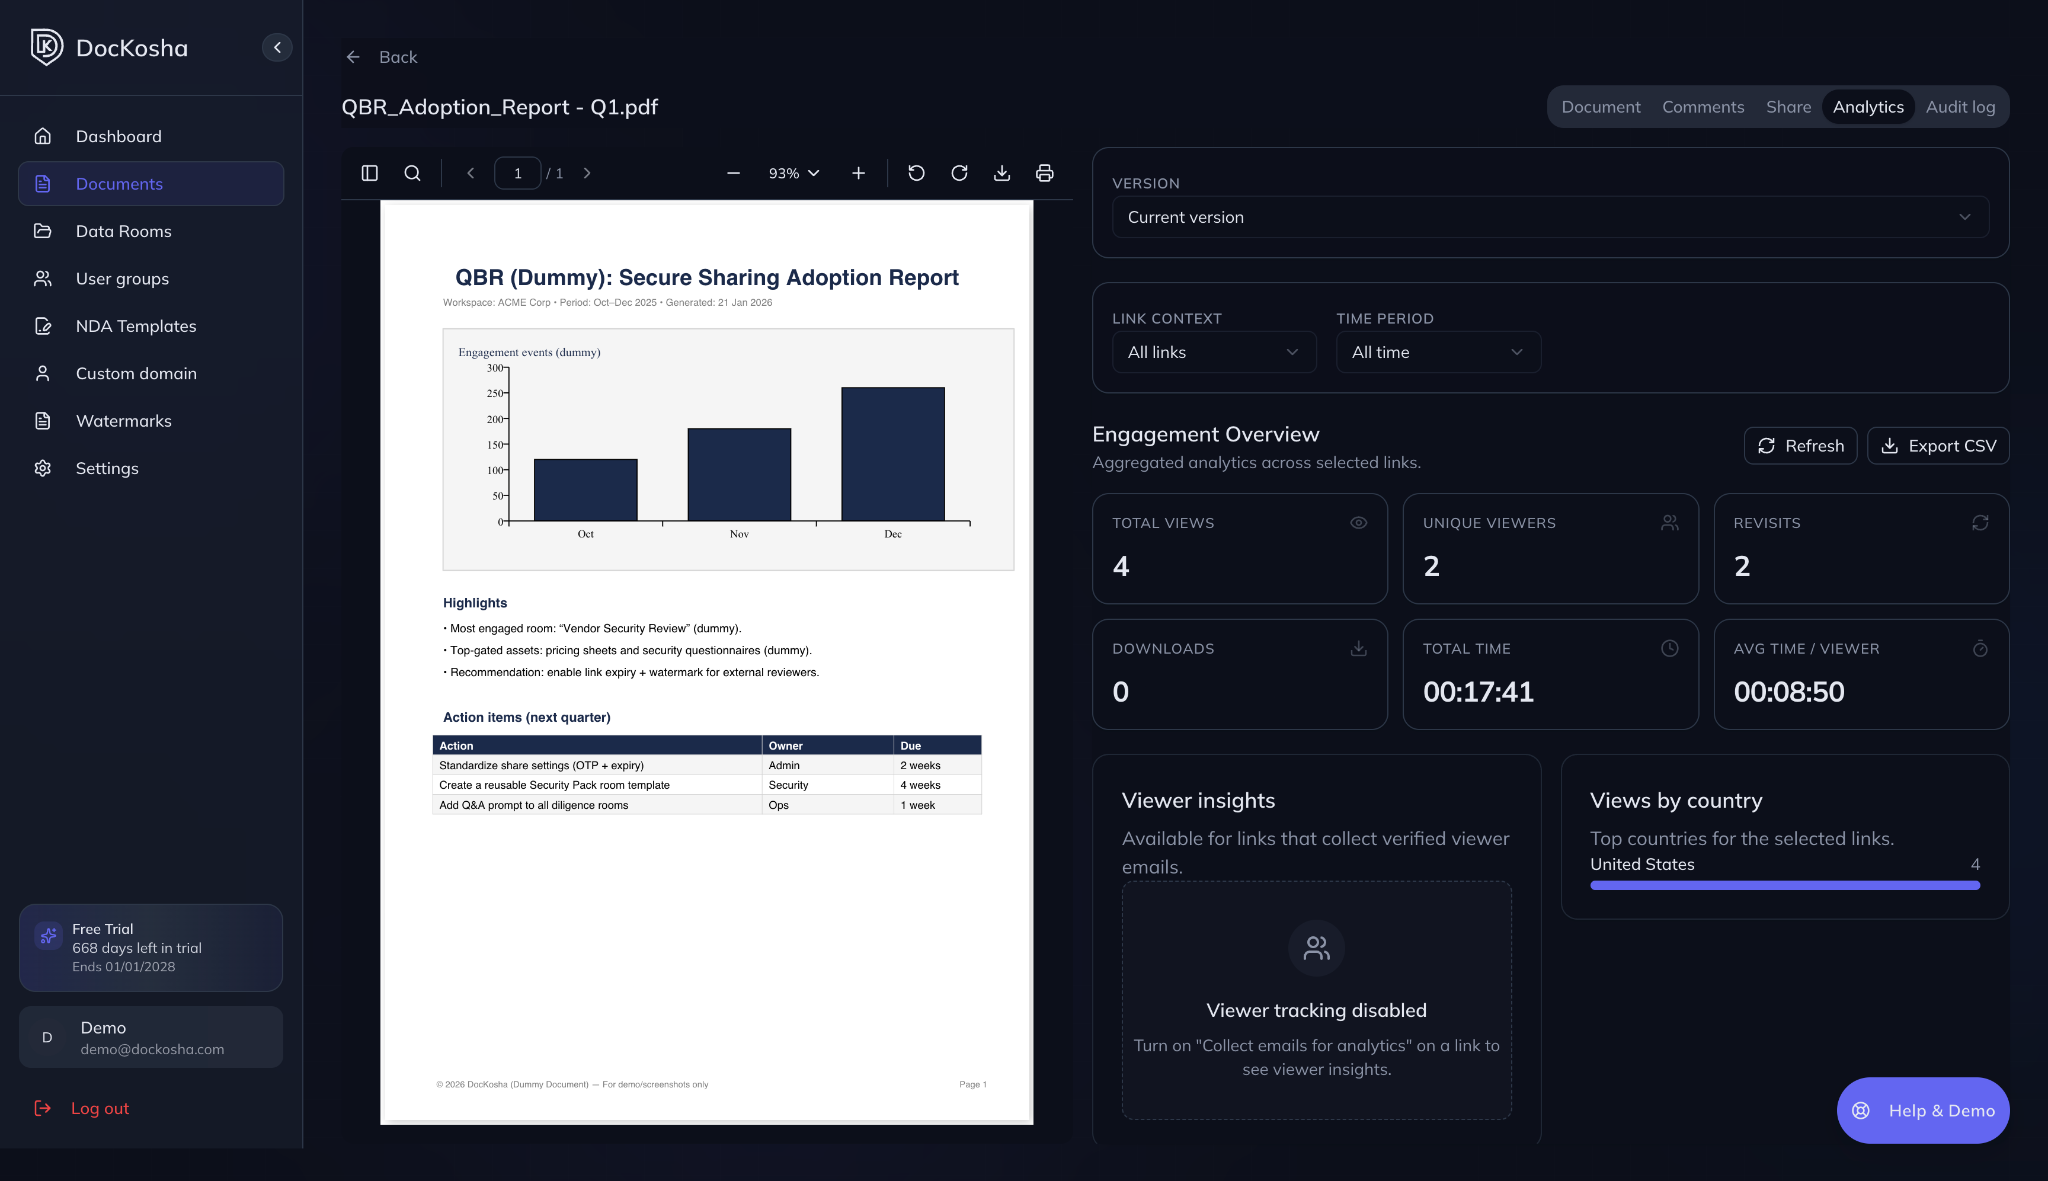Click the United States progress bar
This screenshot has width=2048, height=1181.
[1784, 885]
